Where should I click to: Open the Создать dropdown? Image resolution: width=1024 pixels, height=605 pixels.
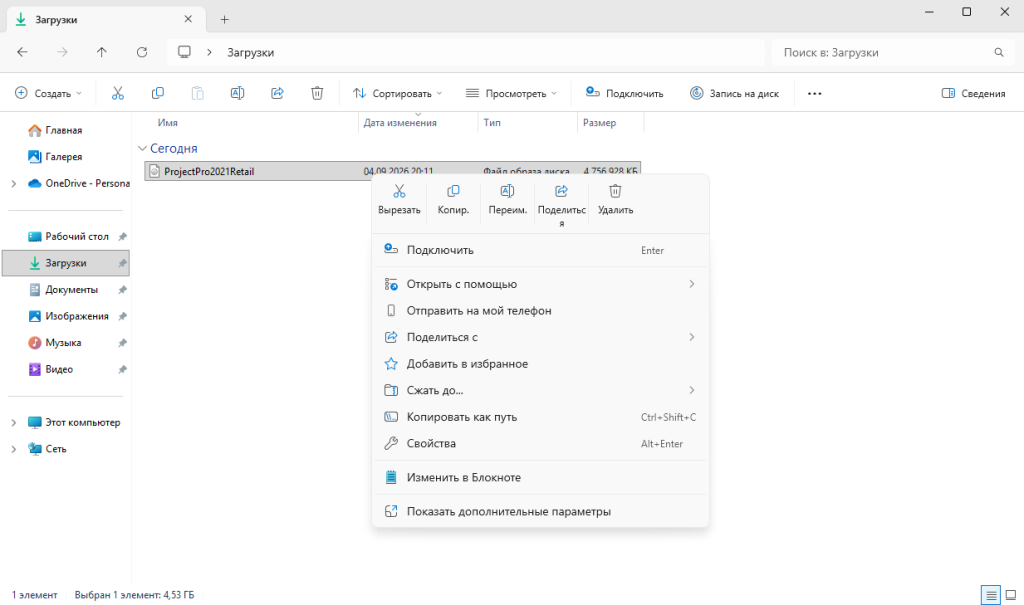[49, 93]
